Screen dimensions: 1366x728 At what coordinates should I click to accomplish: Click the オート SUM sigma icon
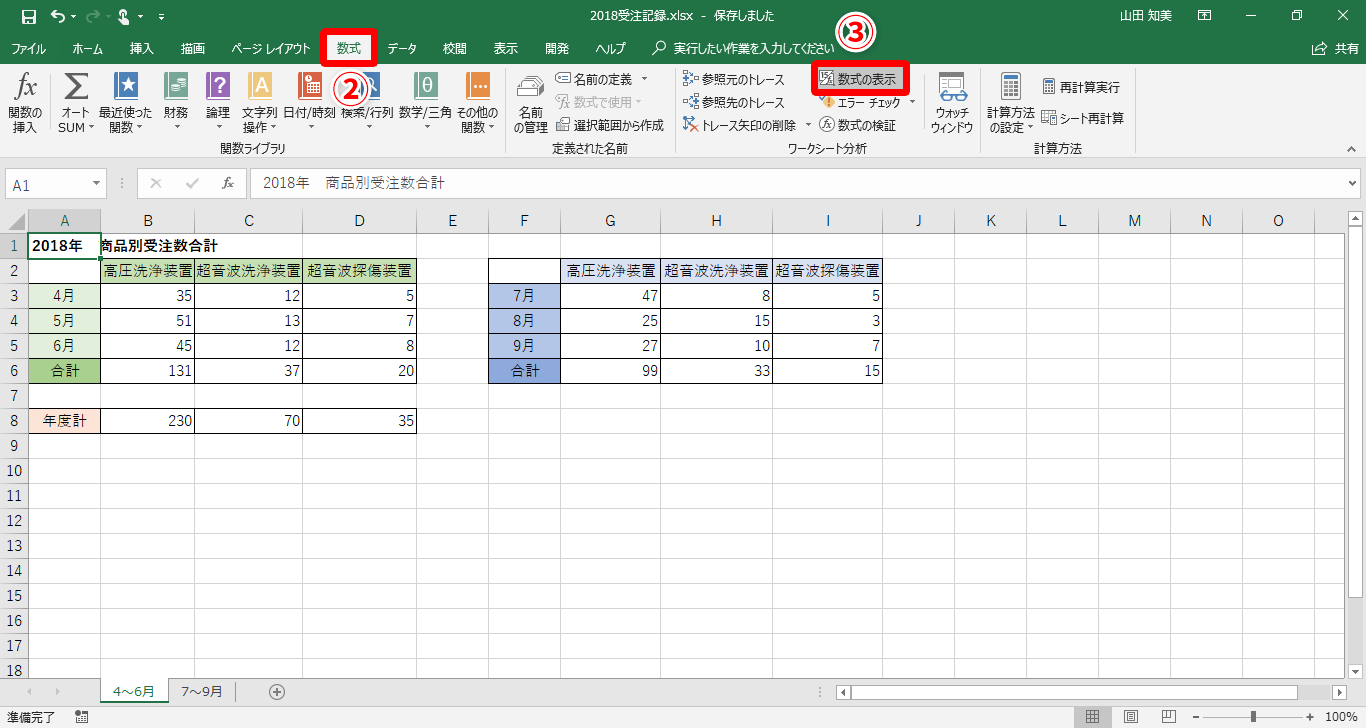pyautogui.click(x=76, y=86)
